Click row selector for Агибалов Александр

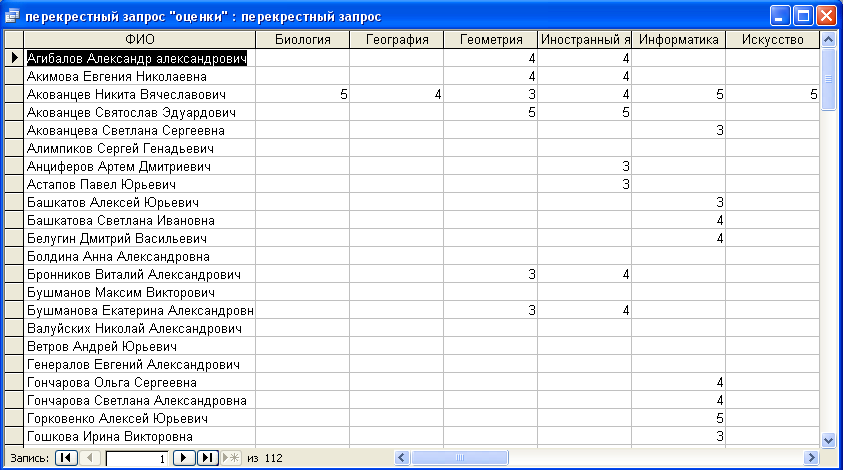pos(14,58)
